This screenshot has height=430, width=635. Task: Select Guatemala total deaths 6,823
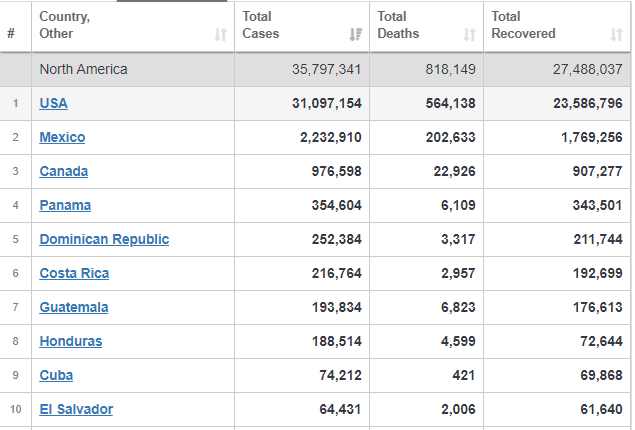point(458,307)
